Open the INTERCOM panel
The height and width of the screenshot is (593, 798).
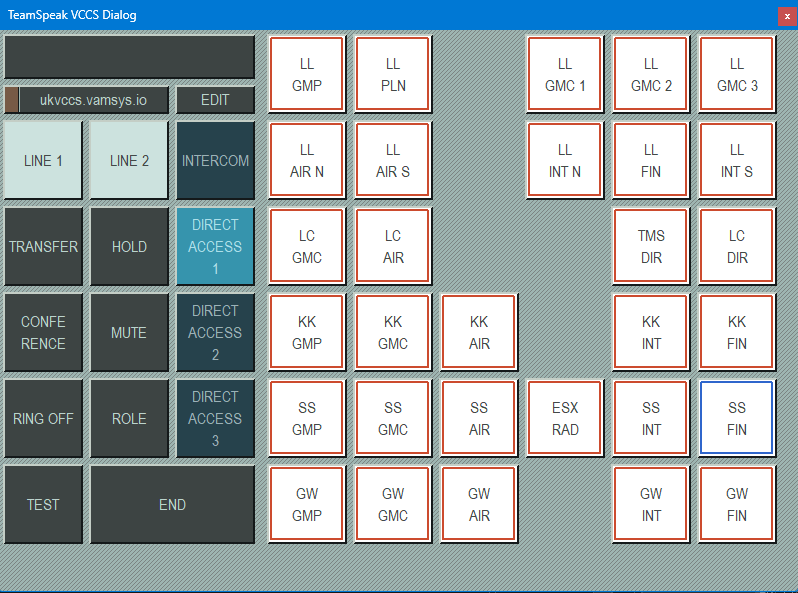[215, 161]
